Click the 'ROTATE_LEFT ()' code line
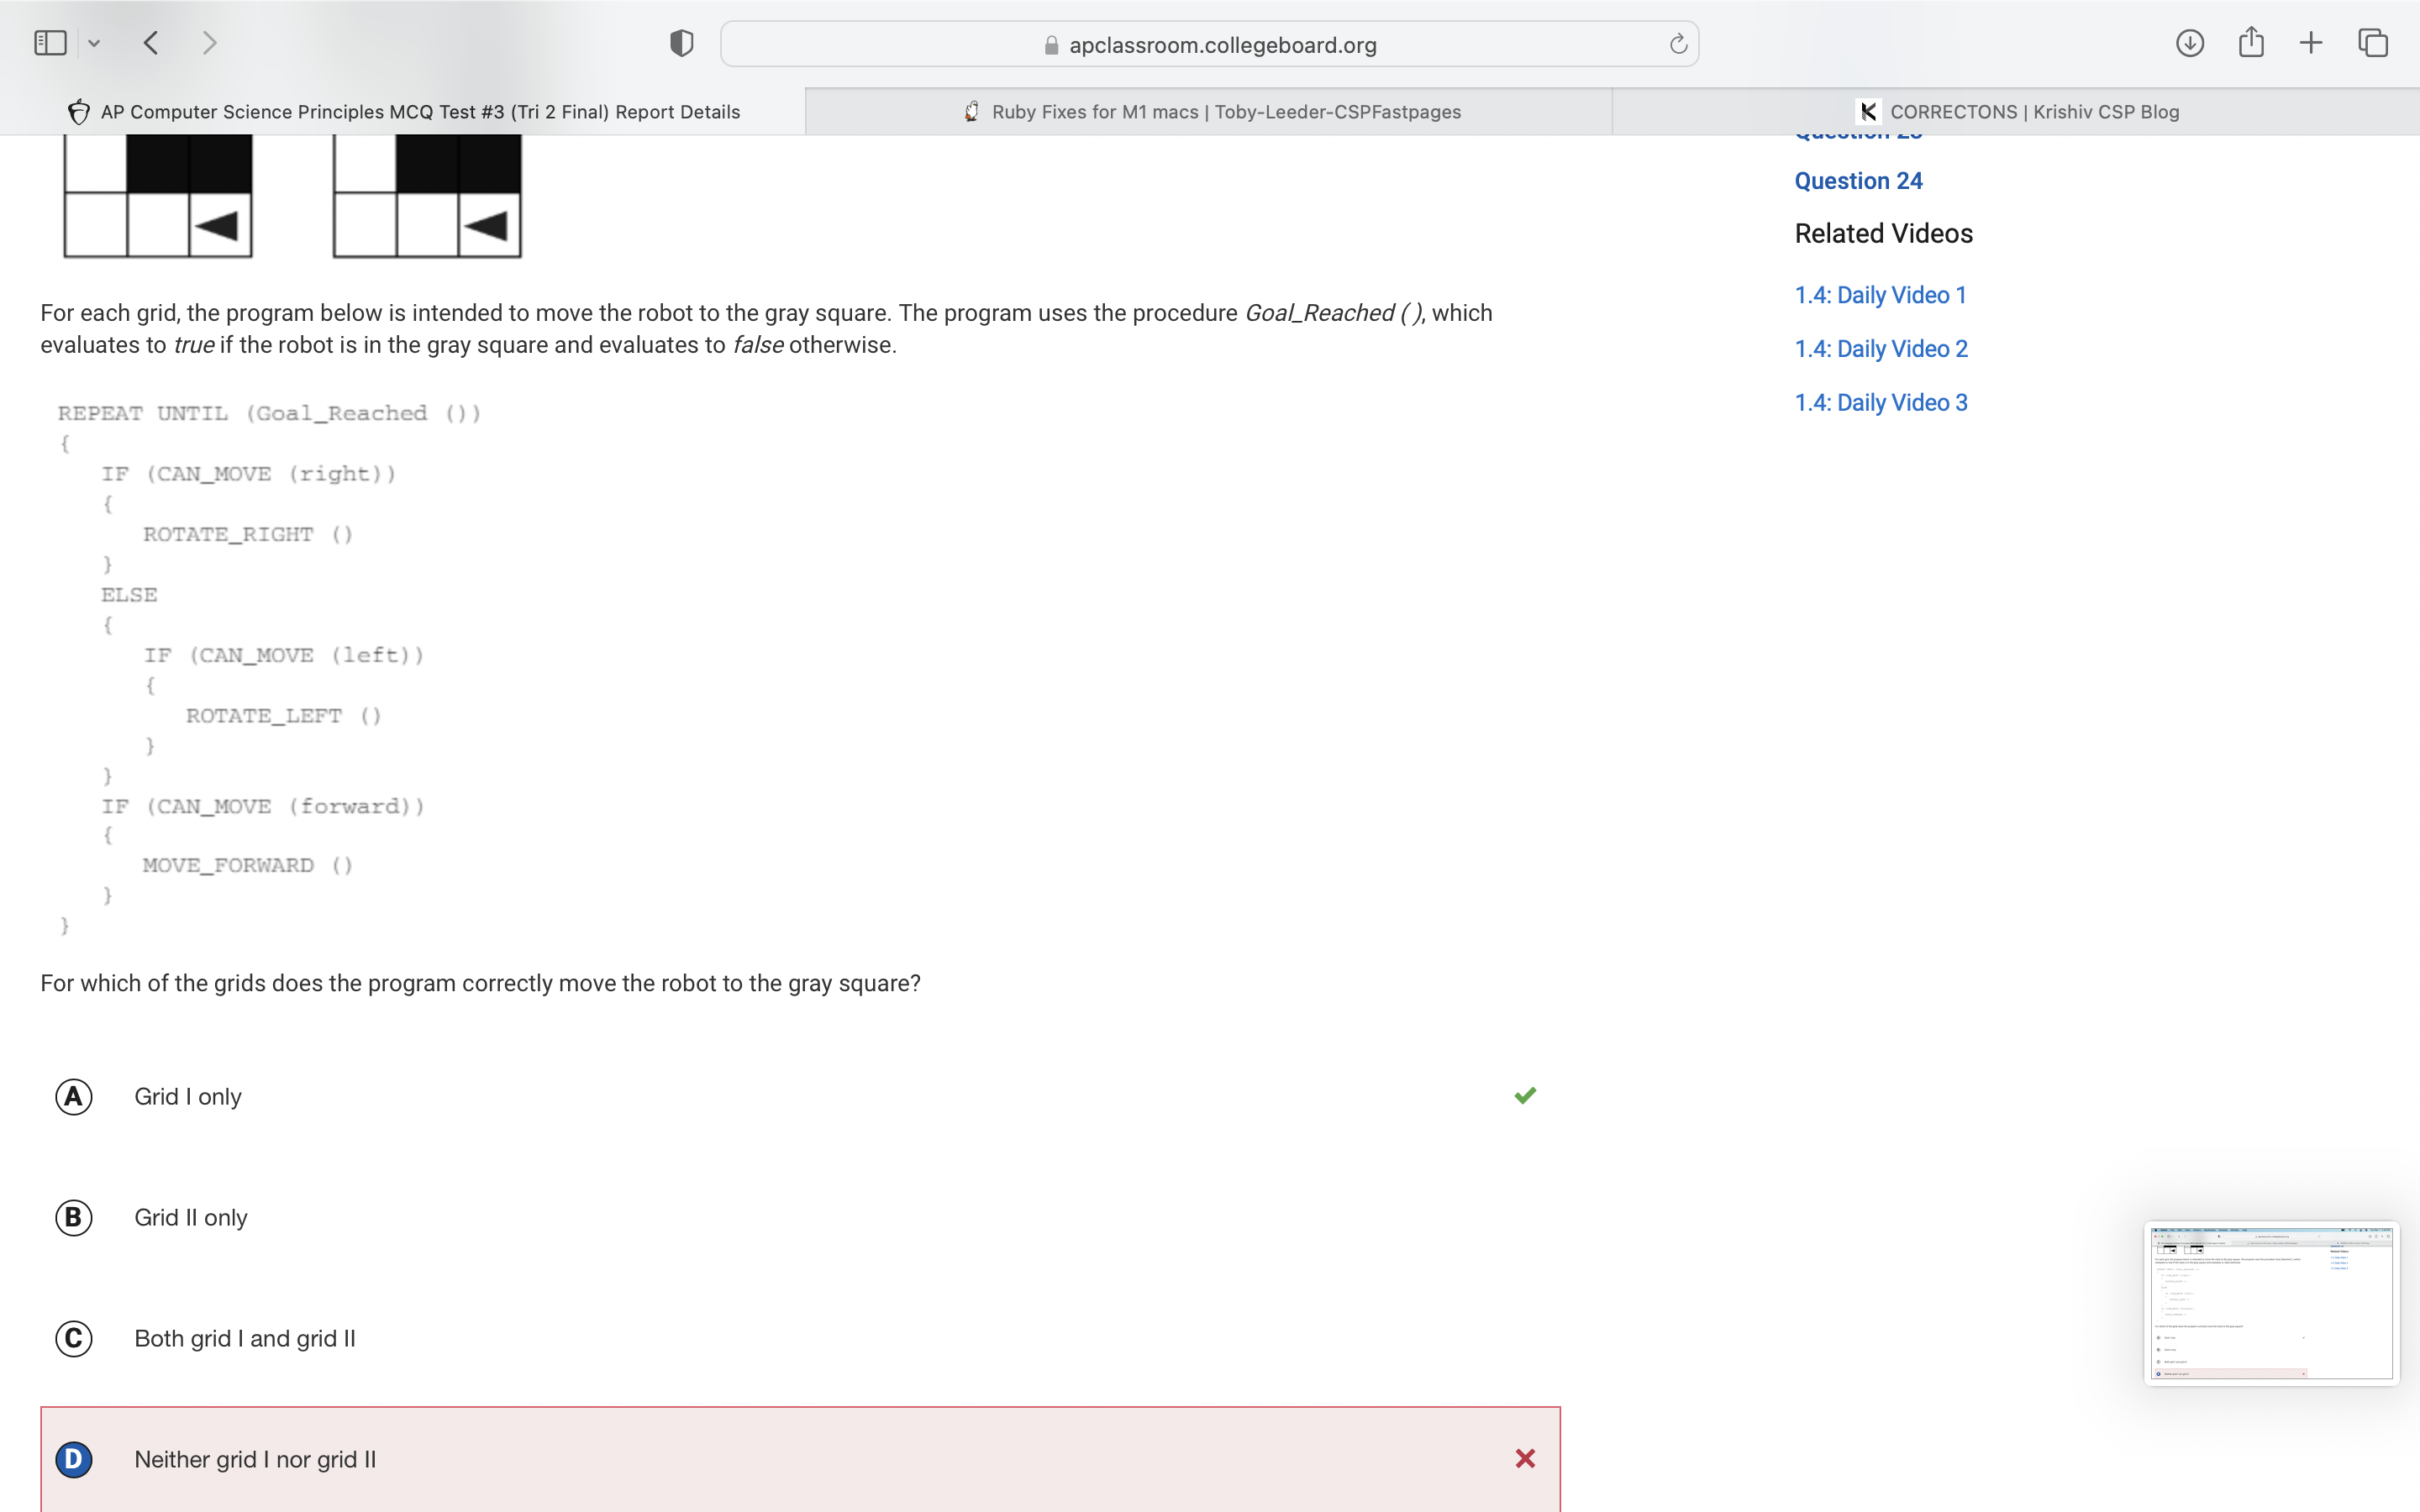 [x=284, y=716]
